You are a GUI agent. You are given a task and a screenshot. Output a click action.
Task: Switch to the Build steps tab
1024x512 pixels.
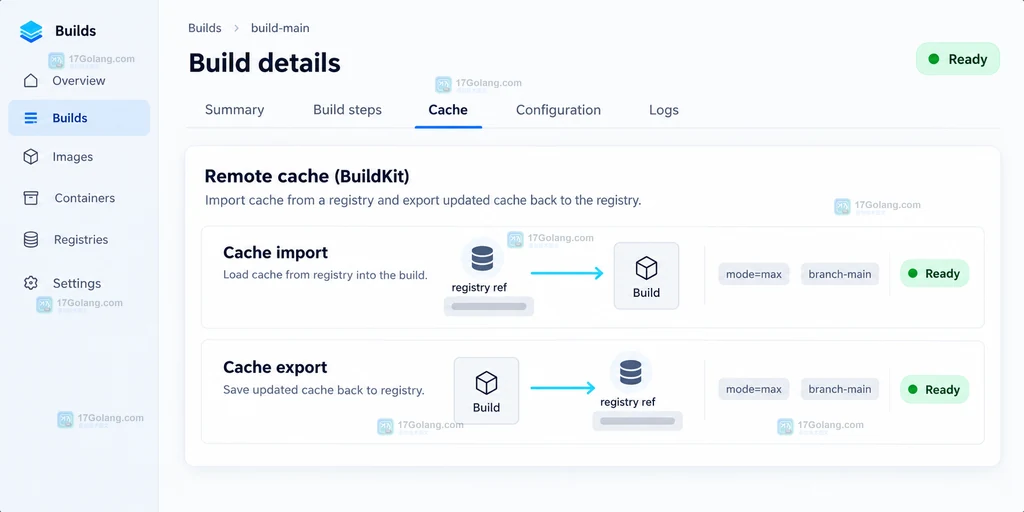(x=347, y=110)
